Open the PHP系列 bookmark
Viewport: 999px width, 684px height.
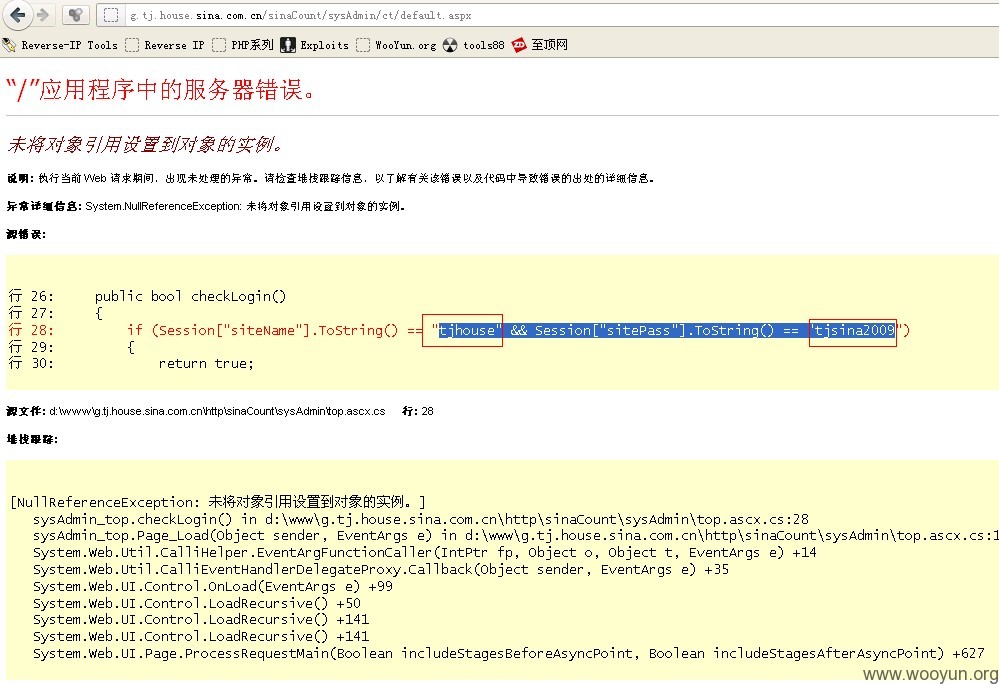click(x=243, y=45)
